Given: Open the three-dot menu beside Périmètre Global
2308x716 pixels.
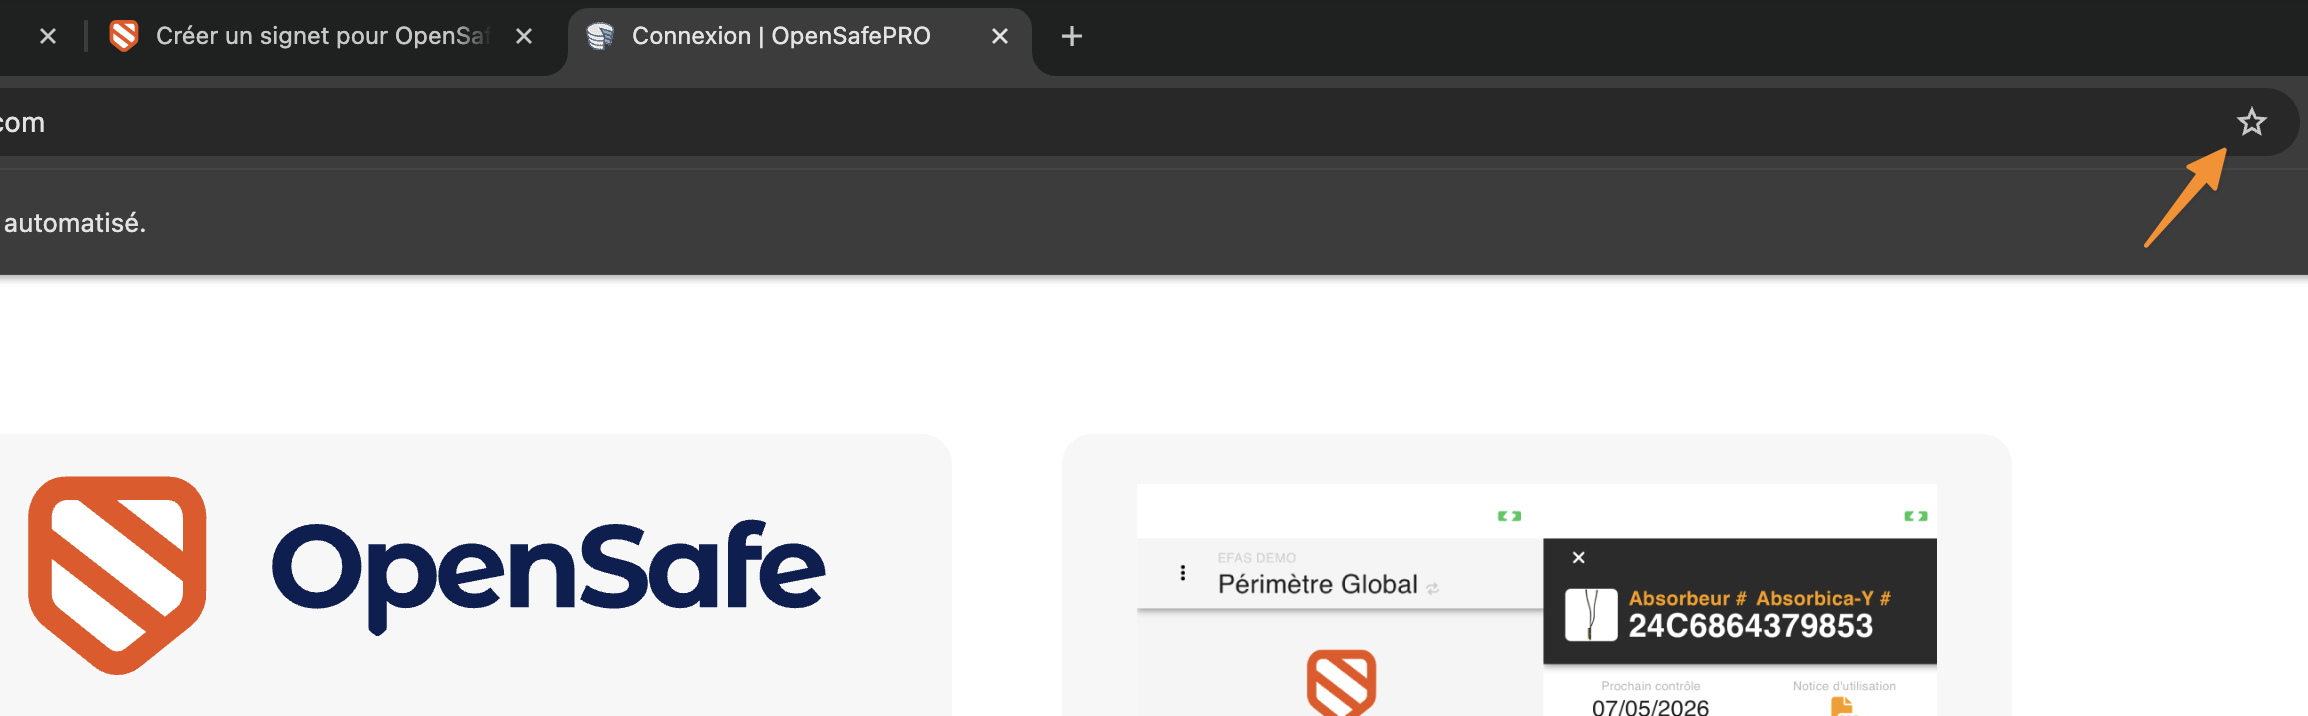Looking at the screenshot, I should point(1182,573).
